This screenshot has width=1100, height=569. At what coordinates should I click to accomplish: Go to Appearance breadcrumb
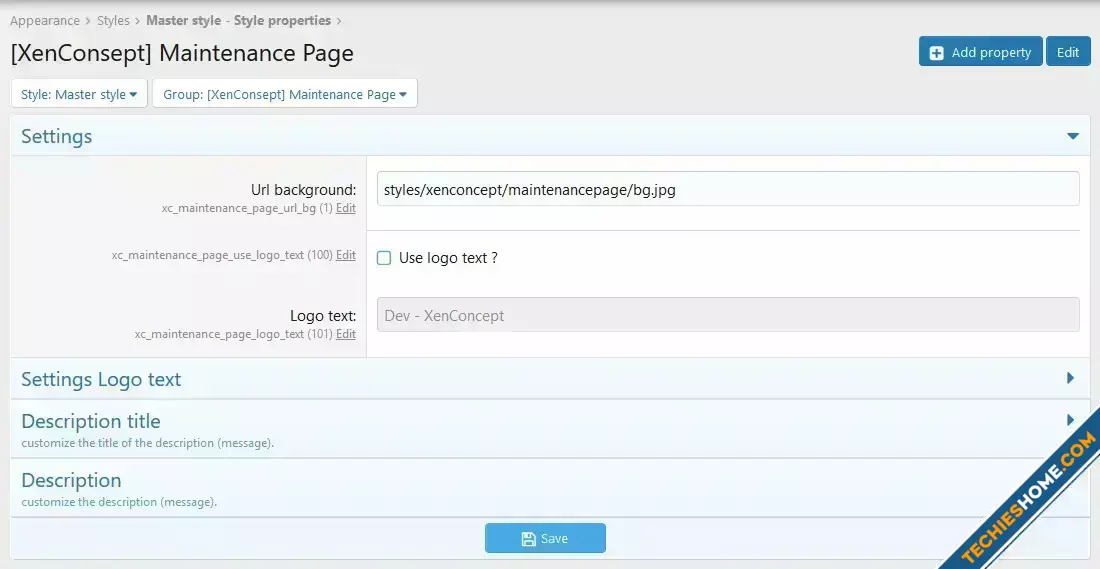pyautogui.click(x=44, y=20)
